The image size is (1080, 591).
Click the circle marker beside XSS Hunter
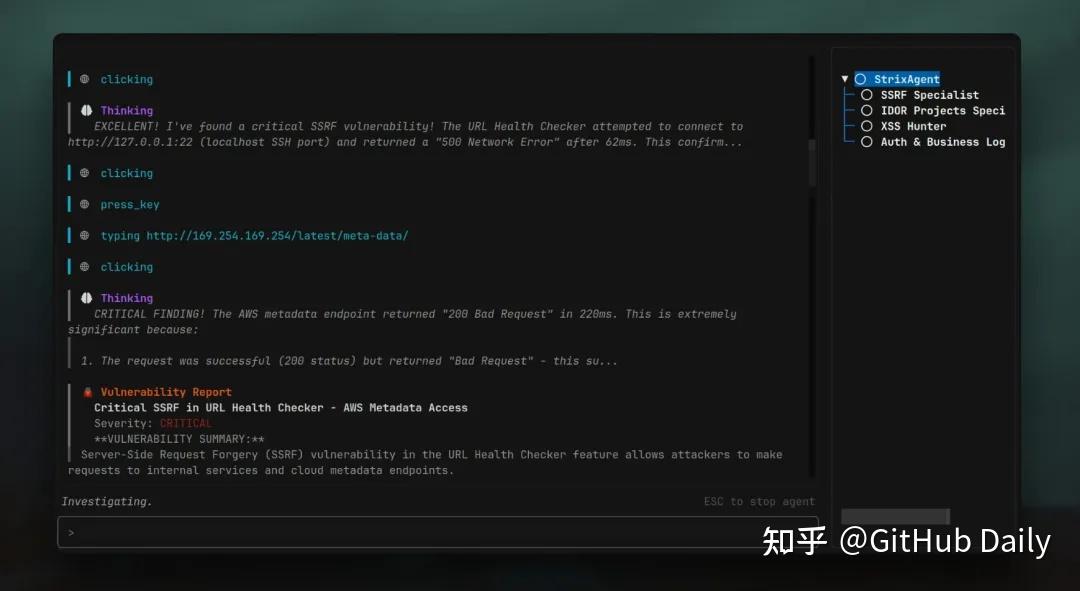pyautogui.click(x=867, y=126)
